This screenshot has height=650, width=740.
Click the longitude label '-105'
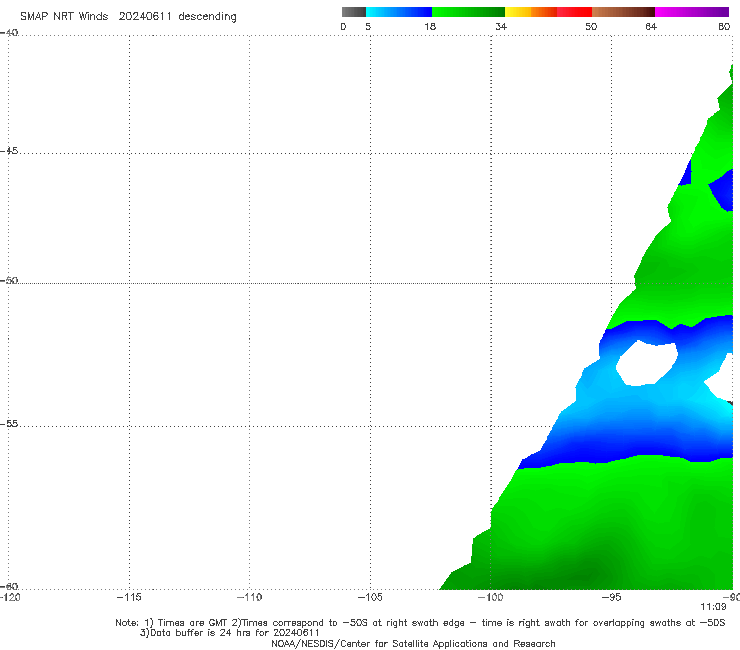click(x=370, y=597)
